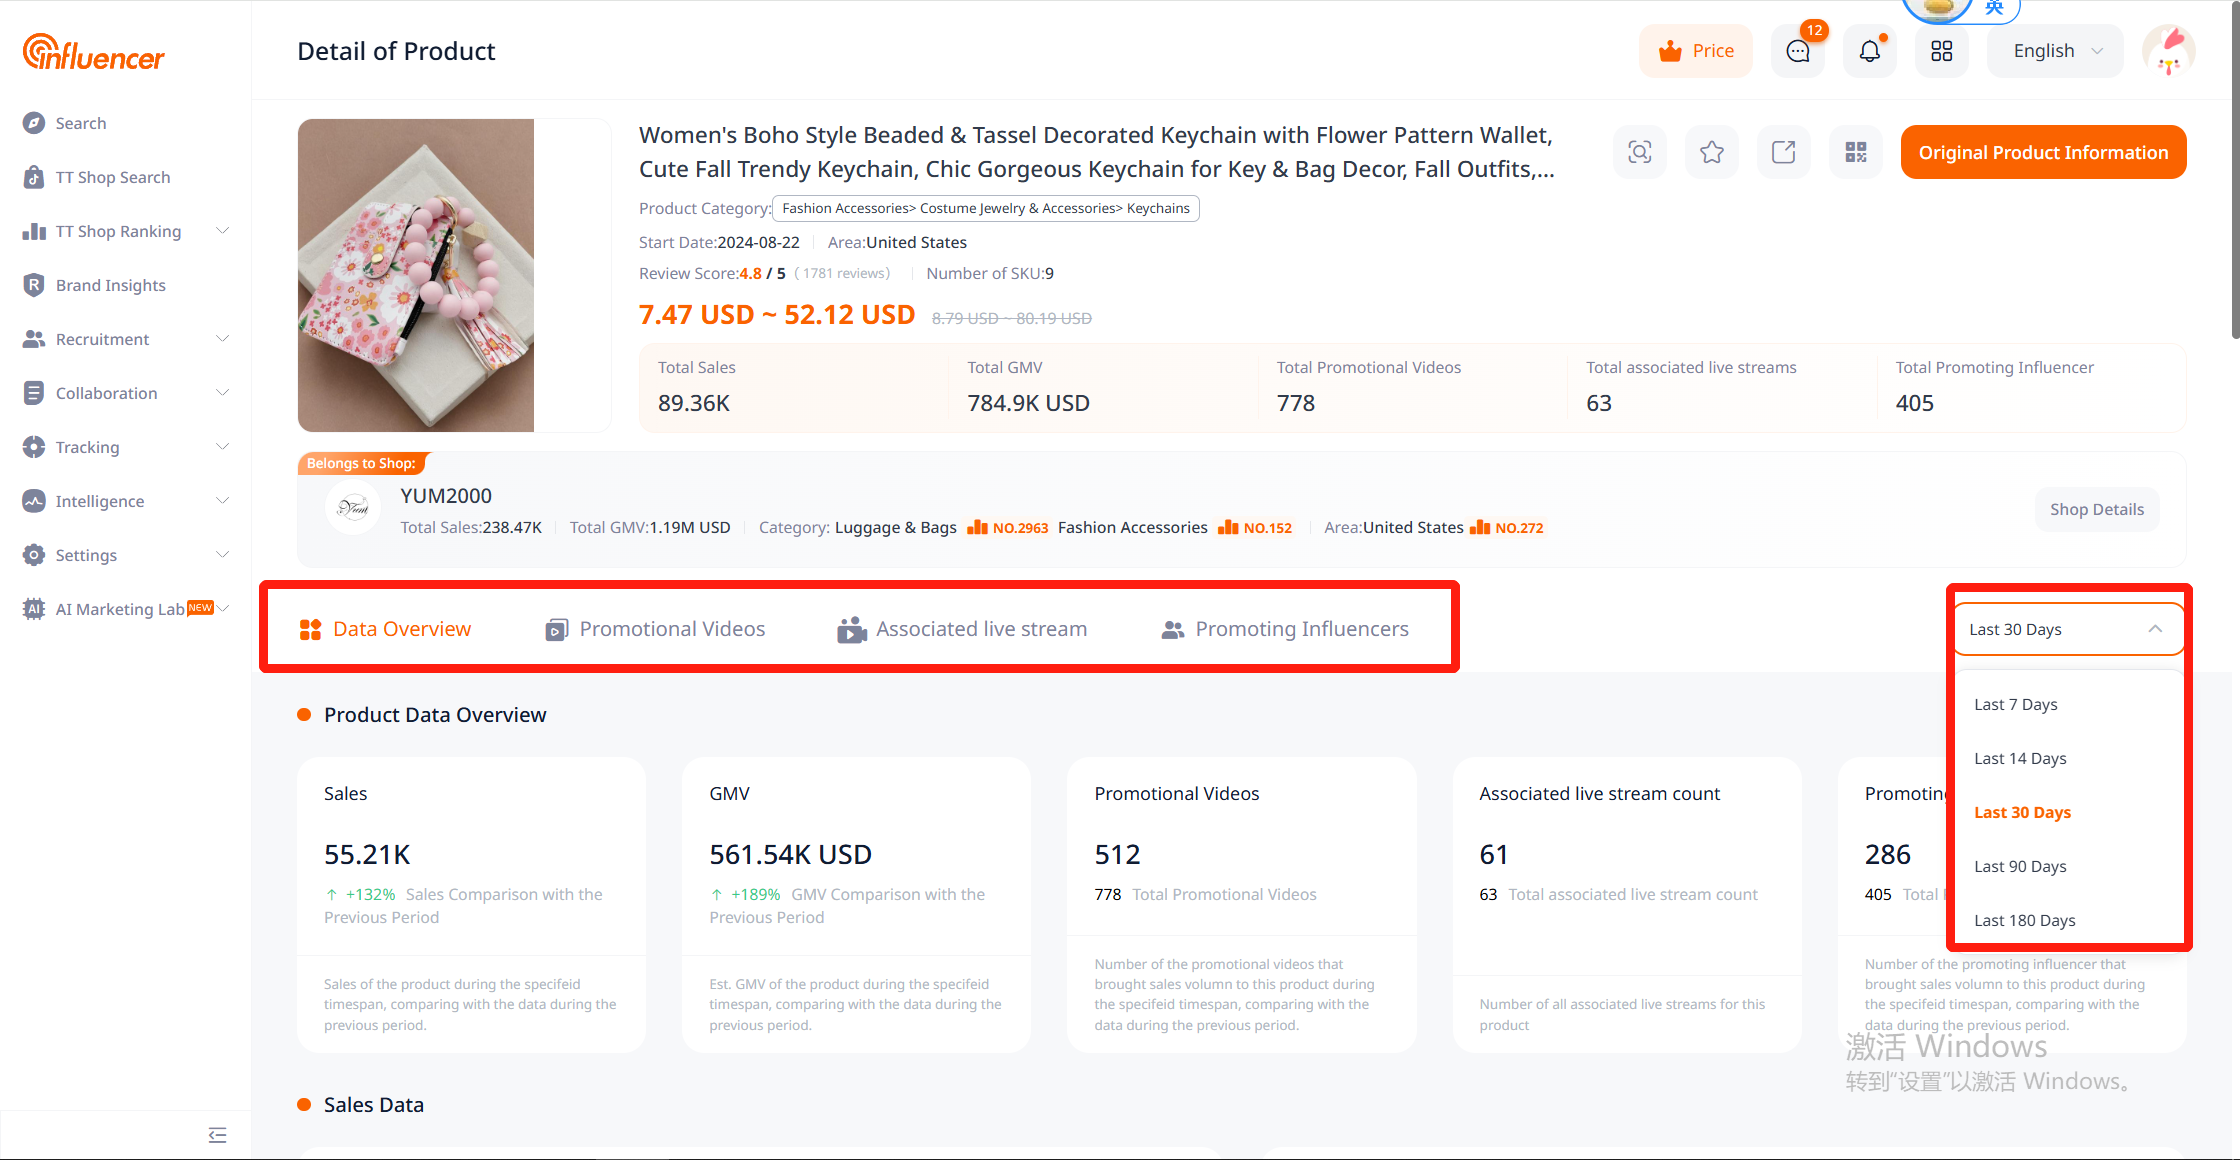Click the user avatar icon
The height and width of the screenshot is (1160, 2240).
coord(2168,51)
